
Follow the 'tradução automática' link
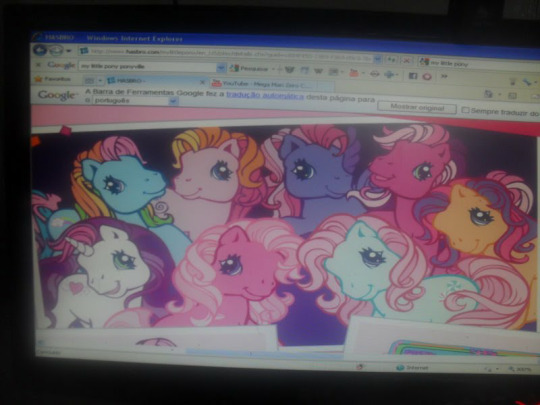(265, 96)
